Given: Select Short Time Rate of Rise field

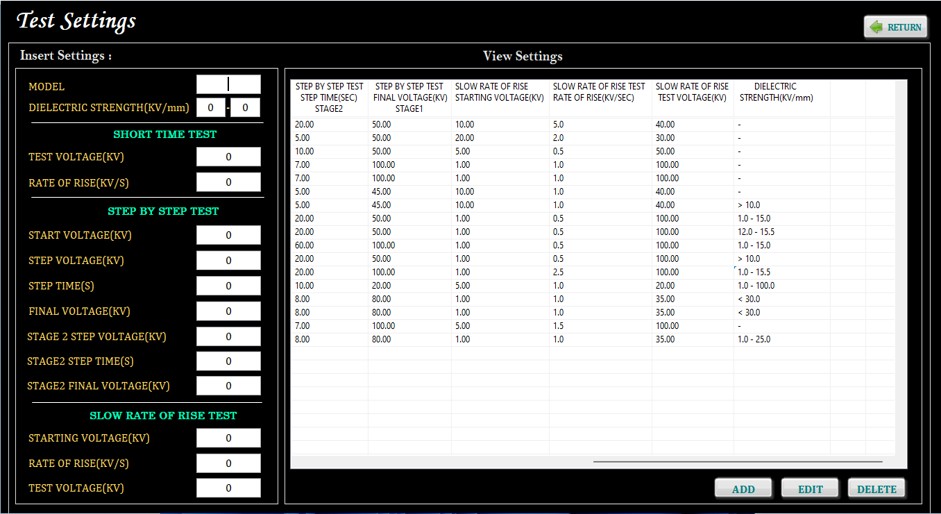Looking at the screenshot, I should click(x=228, y=182).
